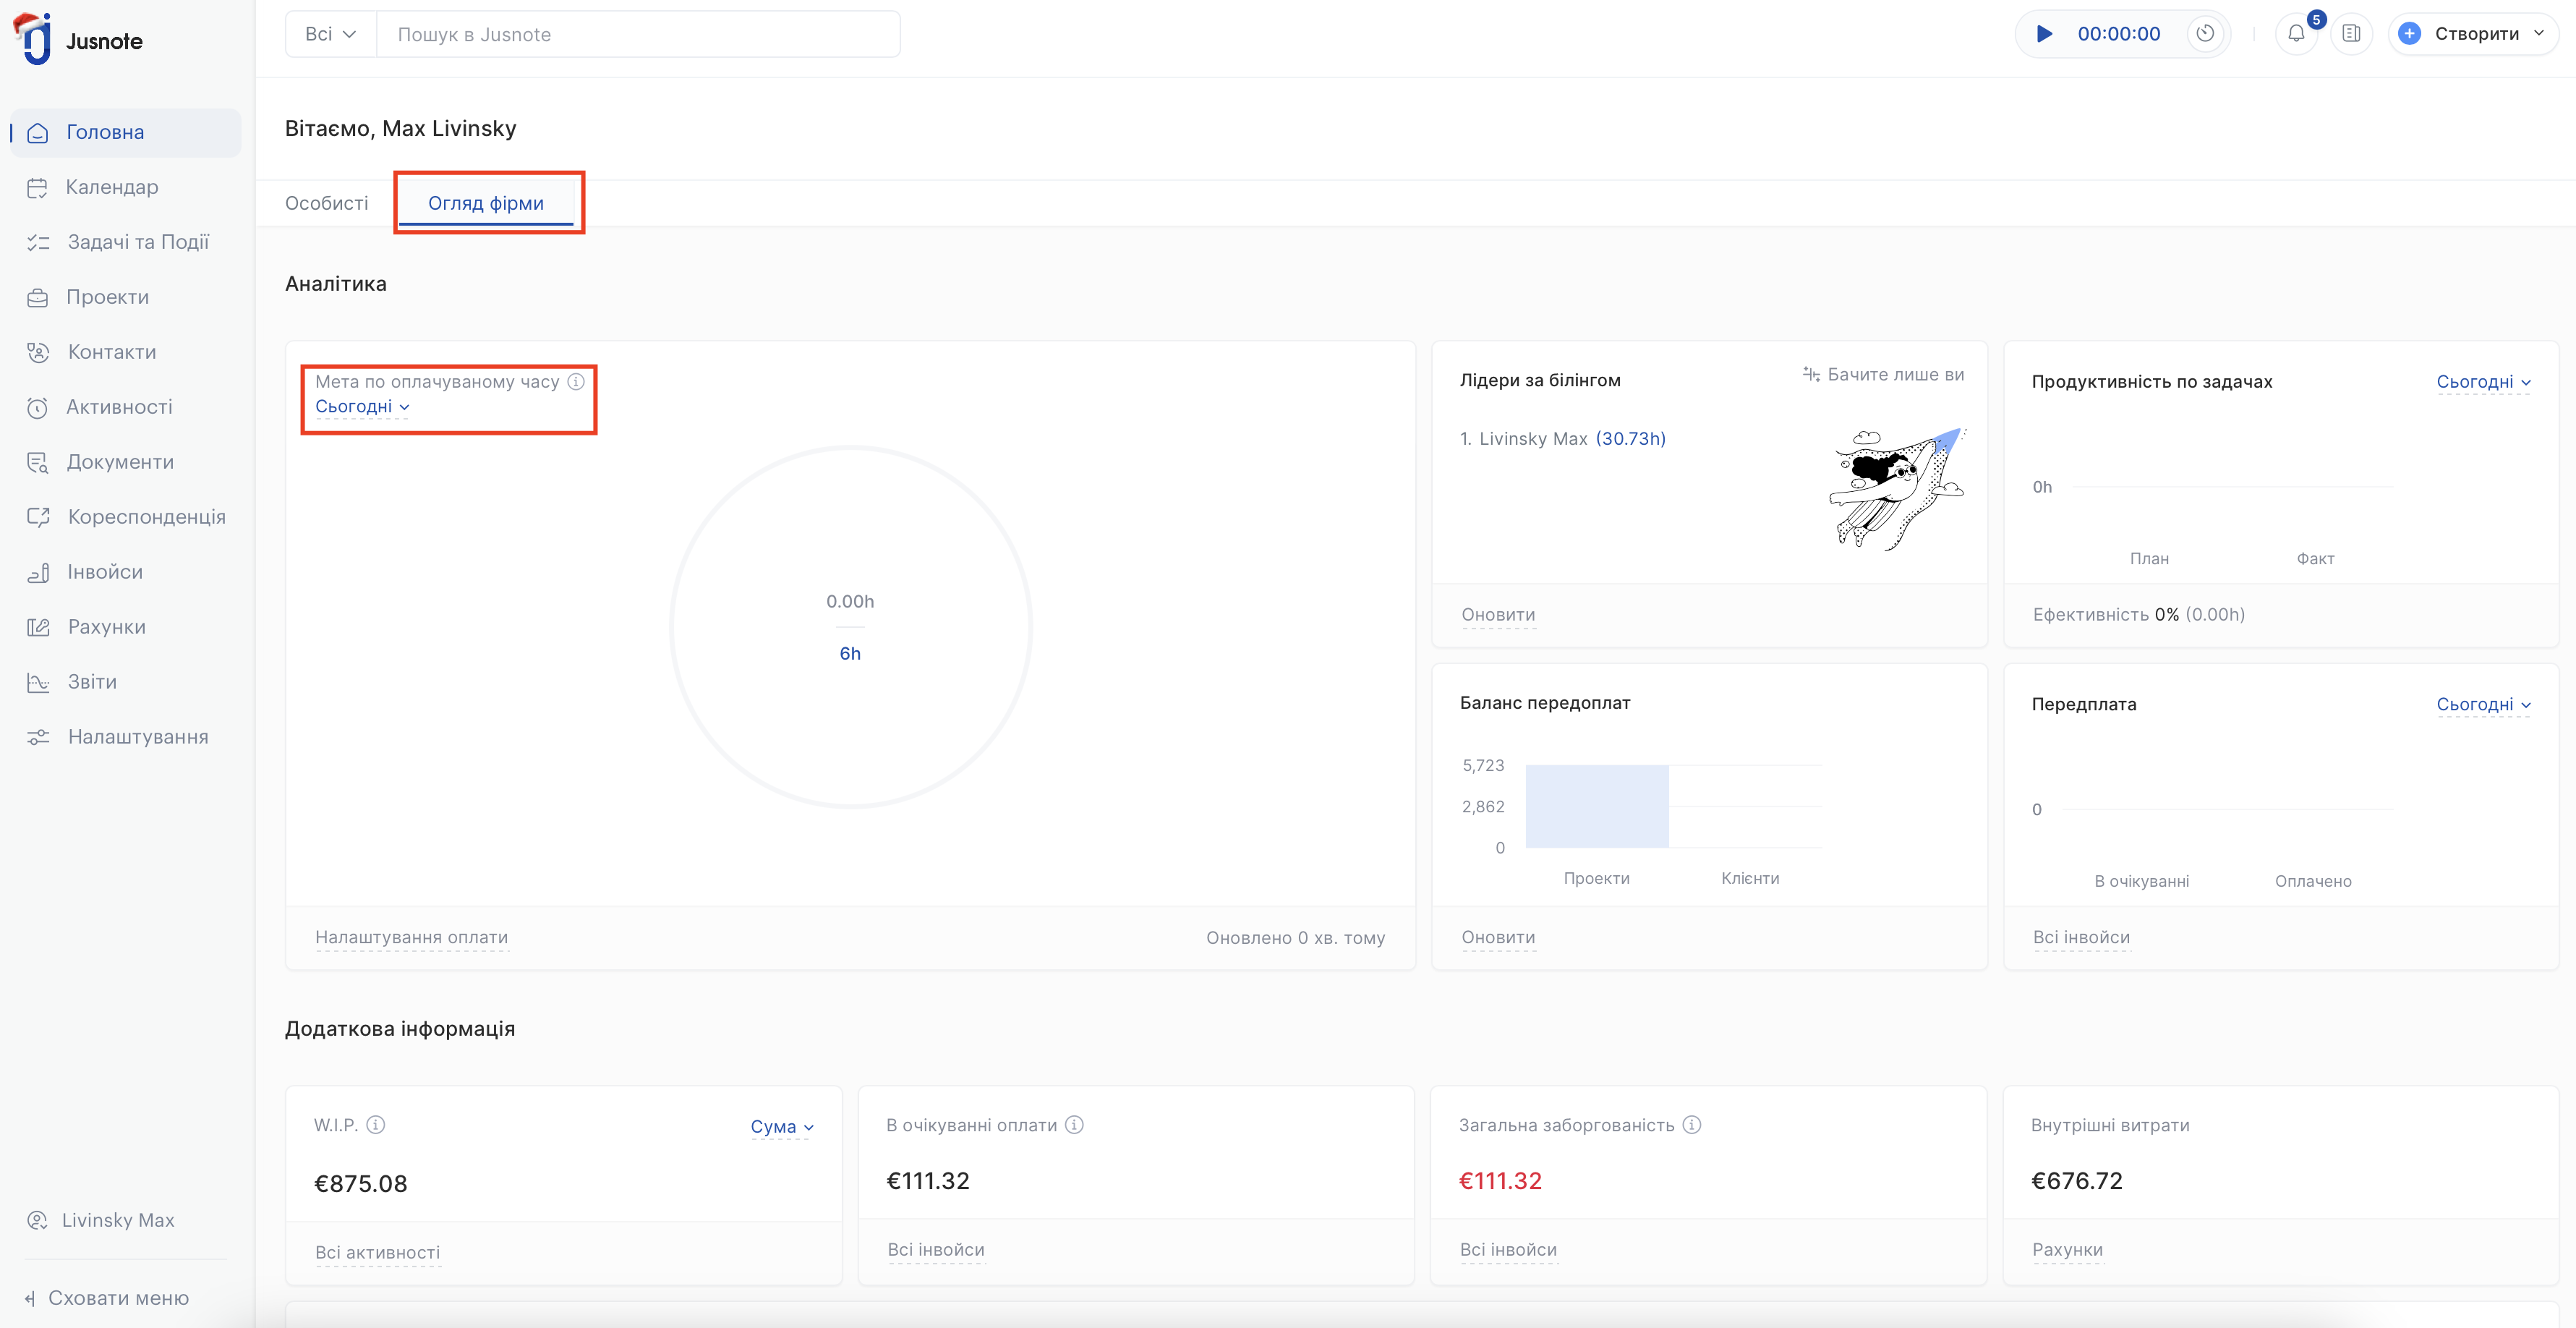Click the Документи search-document icon
Viewport: 2576px width, 1328px height.
click(x=38, y=462)
